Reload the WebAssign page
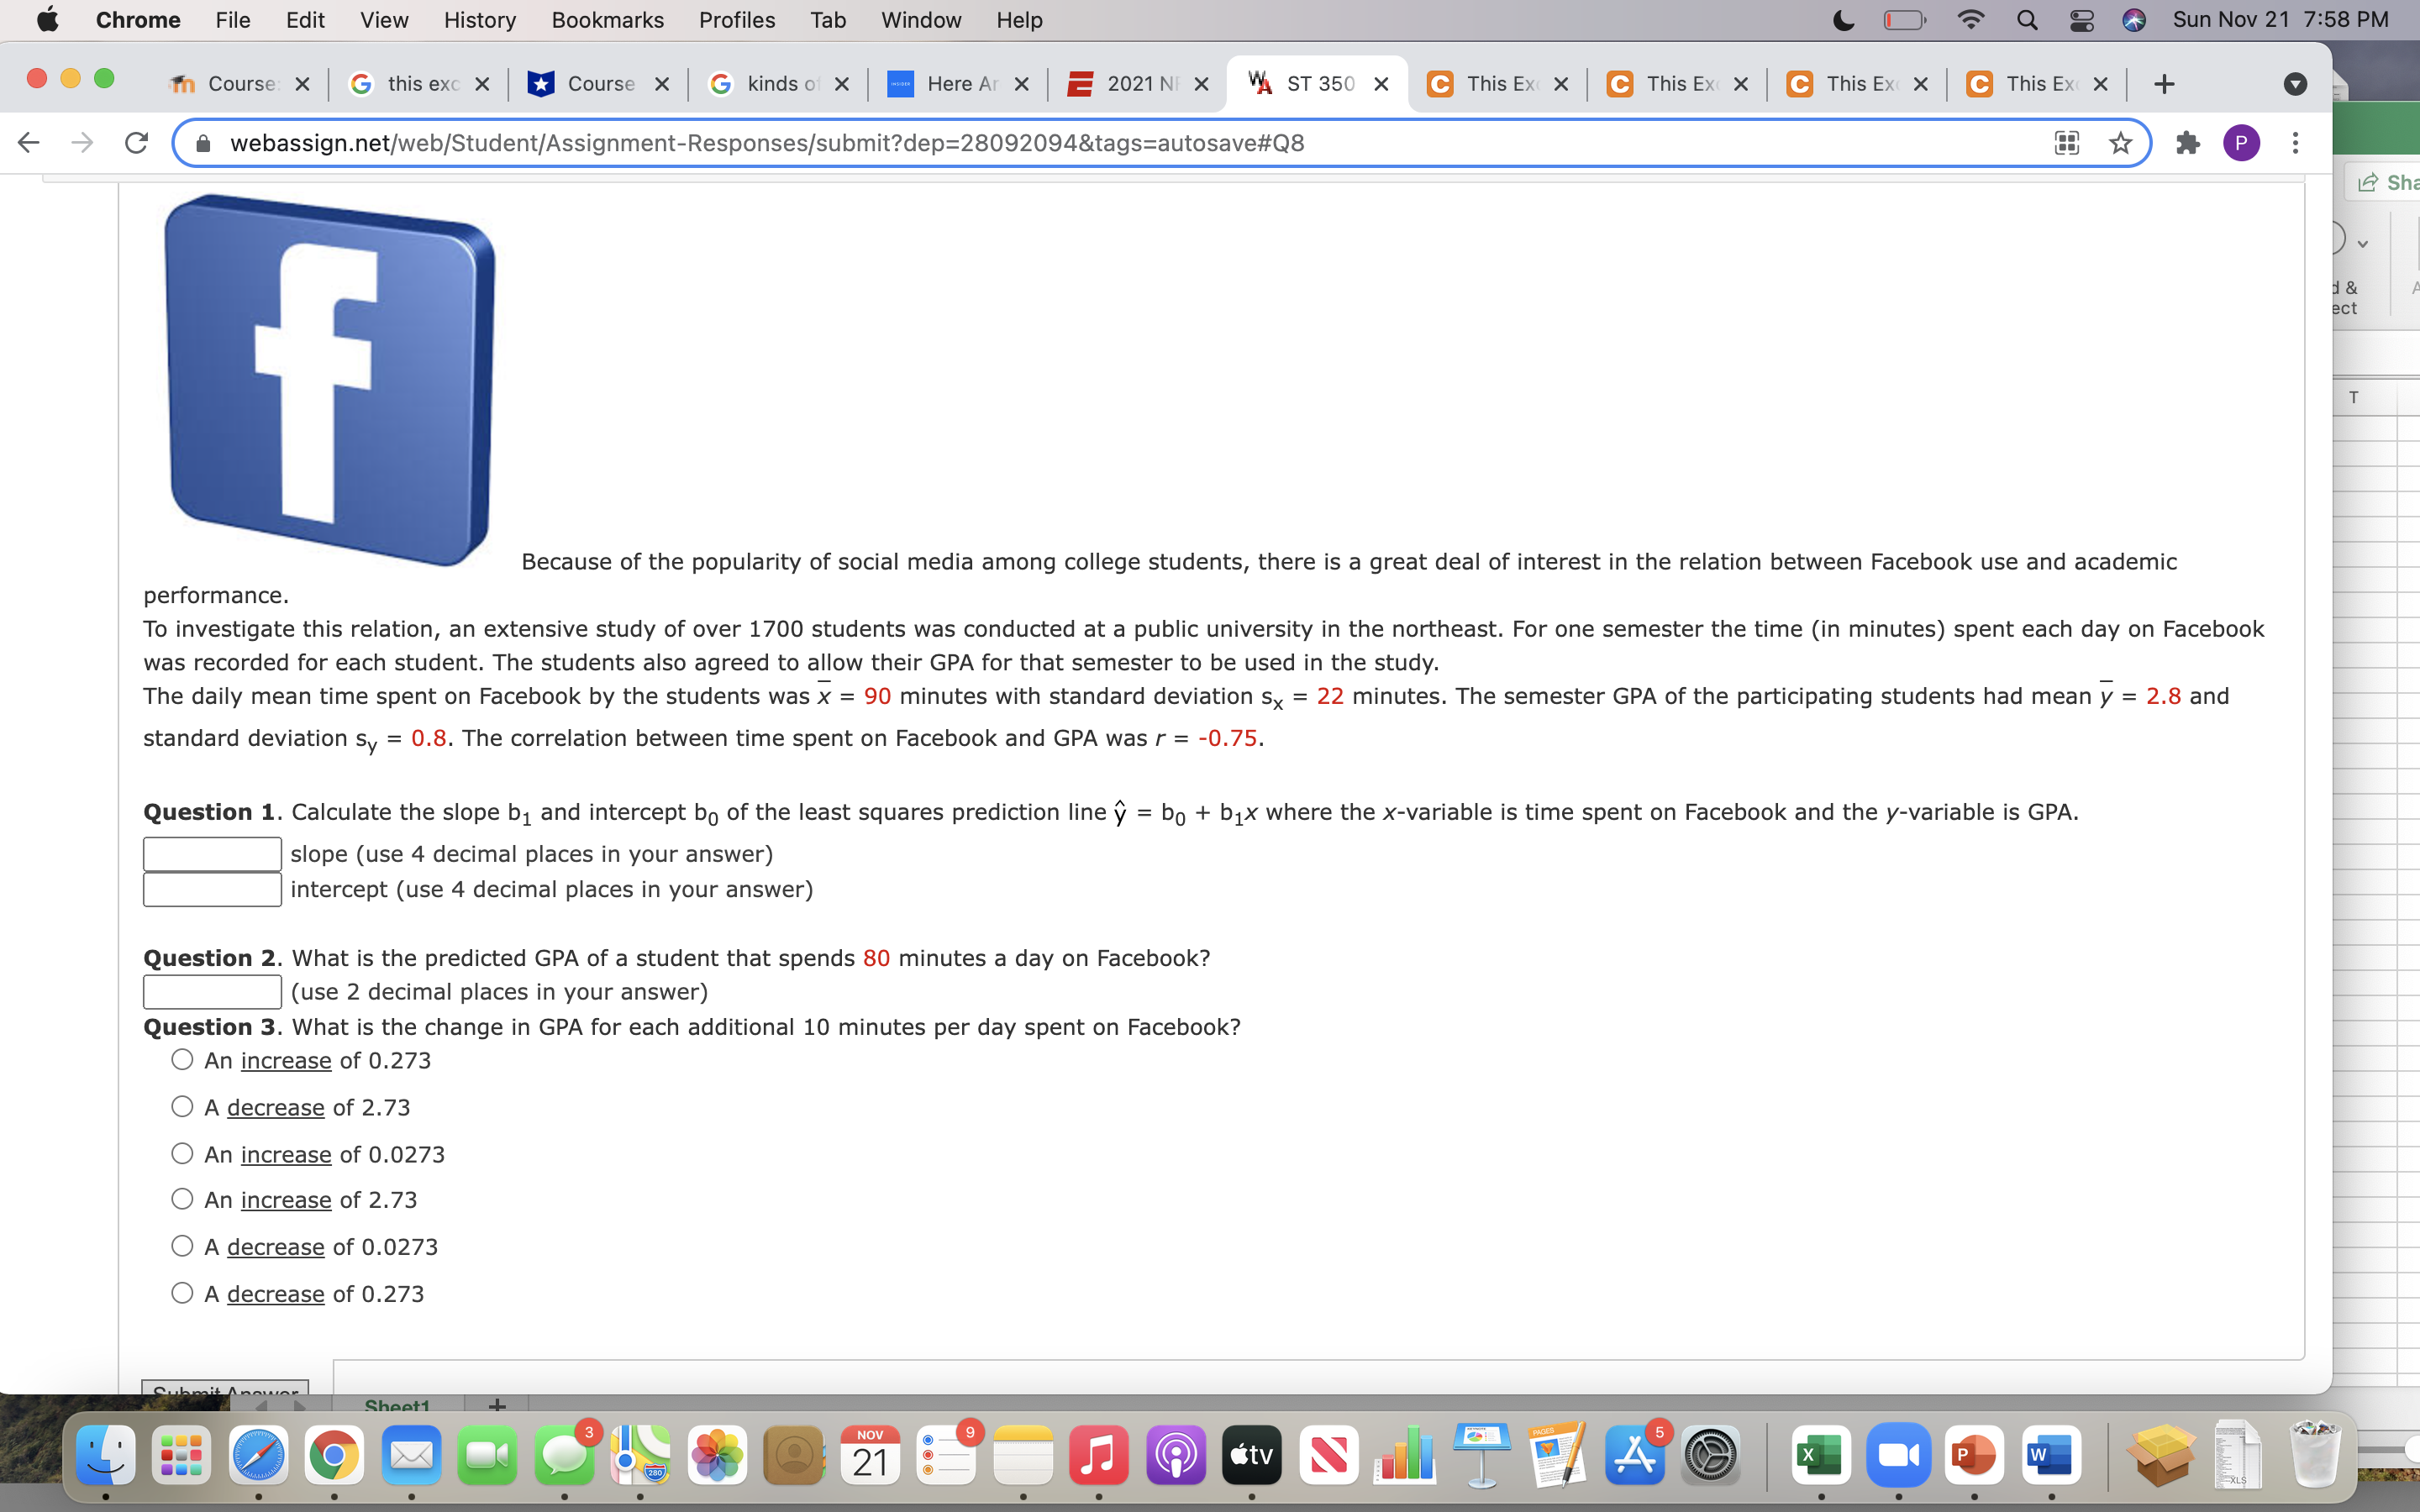 tap(137, 143)
